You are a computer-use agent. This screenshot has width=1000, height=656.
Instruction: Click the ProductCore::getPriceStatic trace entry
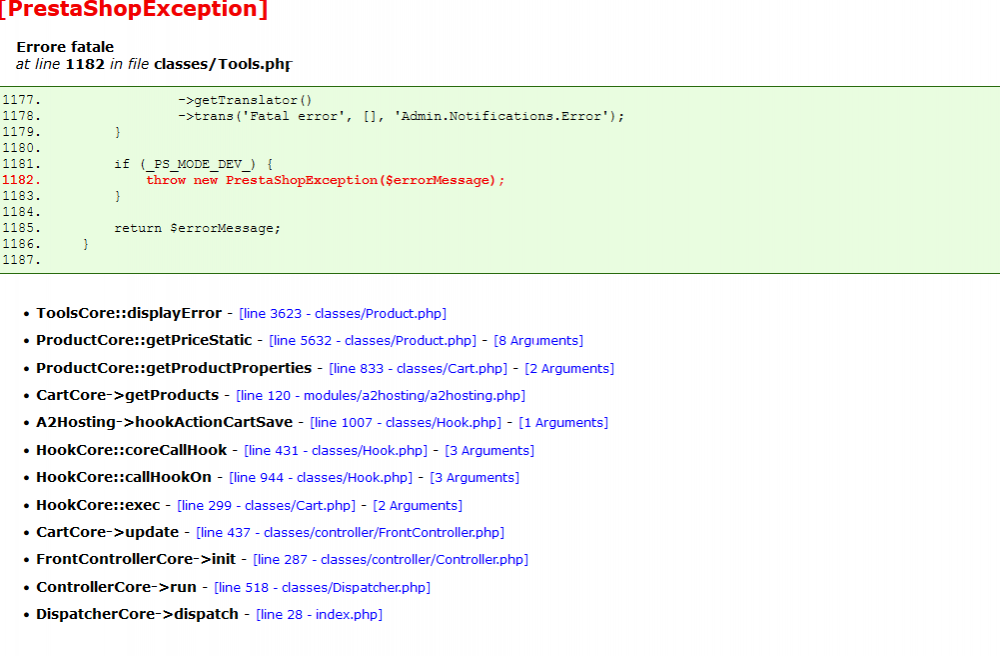pyautogui.click(x=143, y=340)
